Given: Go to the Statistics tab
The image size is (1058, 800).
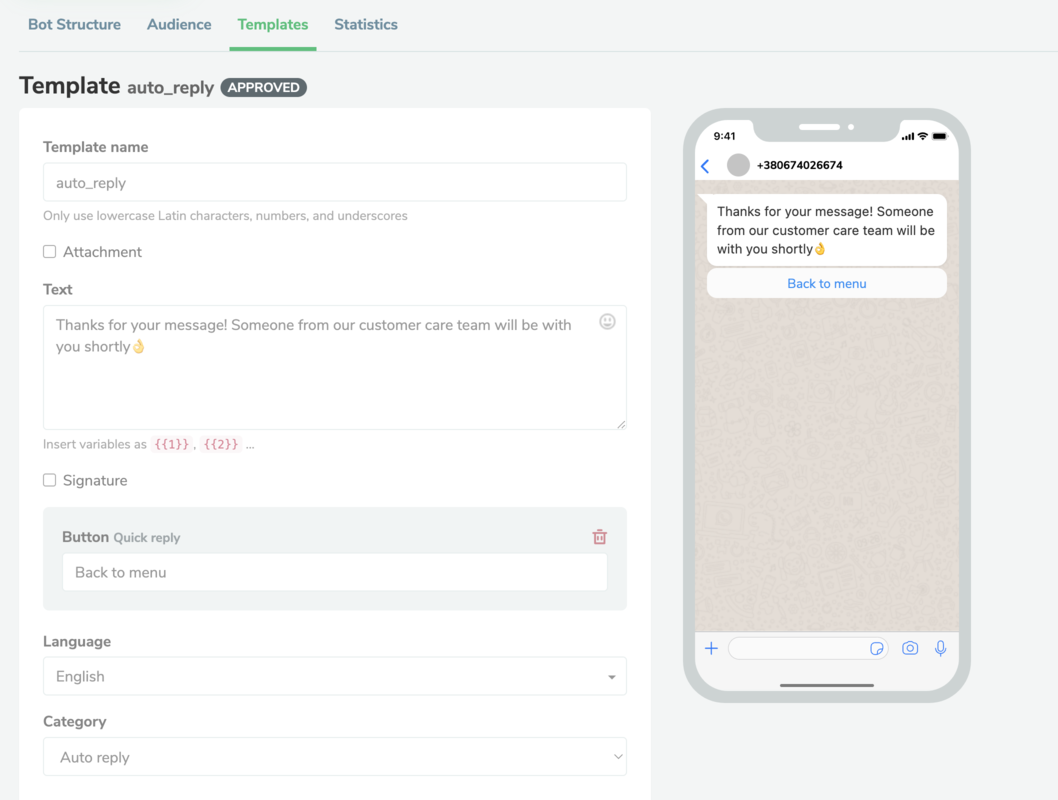Looking at the screenshot, I should click(365, 25).
